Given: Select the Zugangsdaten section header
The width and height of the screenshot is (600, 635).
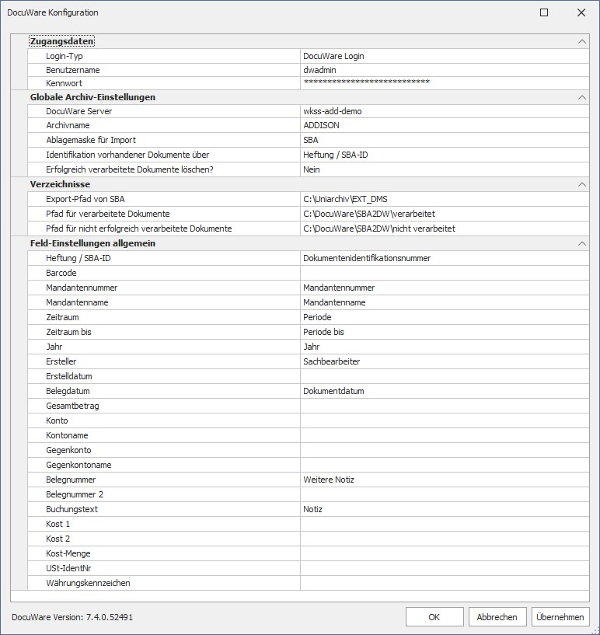Looking at the screenshot, I should pyautogui.click(x=62, y=41).
